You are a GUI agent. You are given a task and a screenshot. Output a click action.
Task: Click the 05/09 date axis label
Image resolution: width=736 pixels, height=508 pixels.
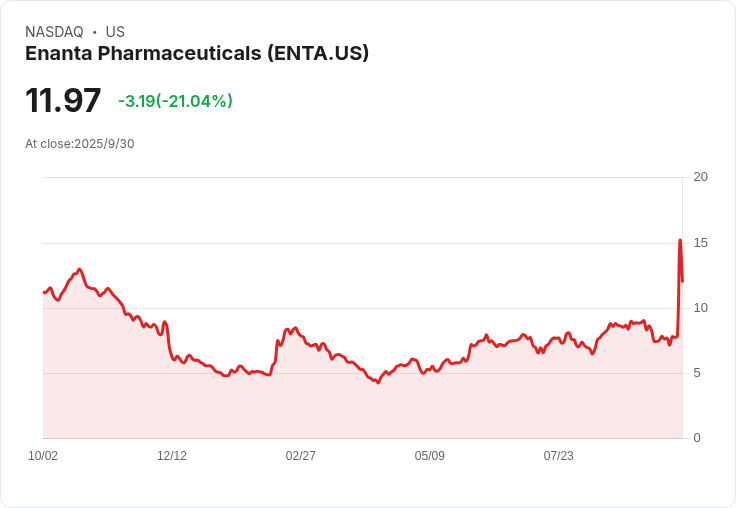[429, 456]
